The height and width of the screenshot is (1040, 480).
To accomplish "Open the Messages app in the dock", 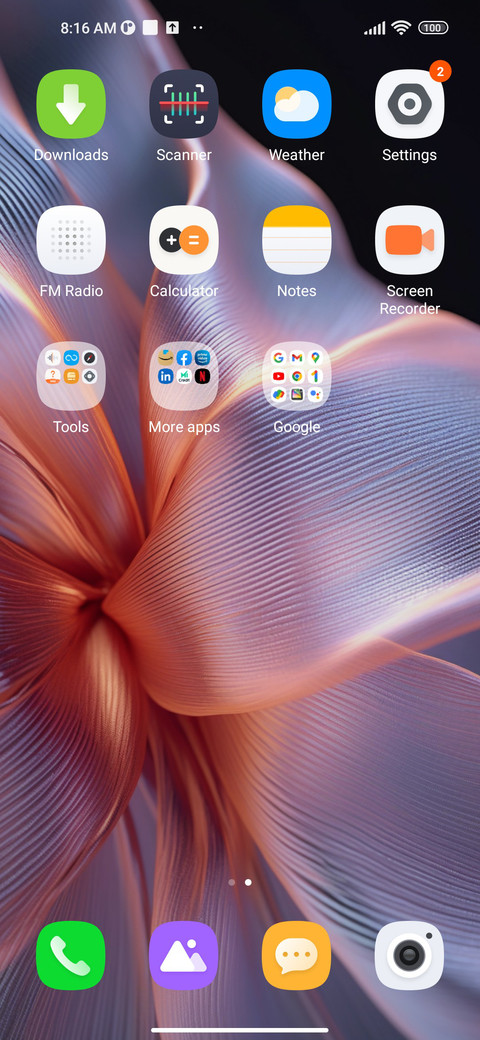I will [x=296, y=955].
